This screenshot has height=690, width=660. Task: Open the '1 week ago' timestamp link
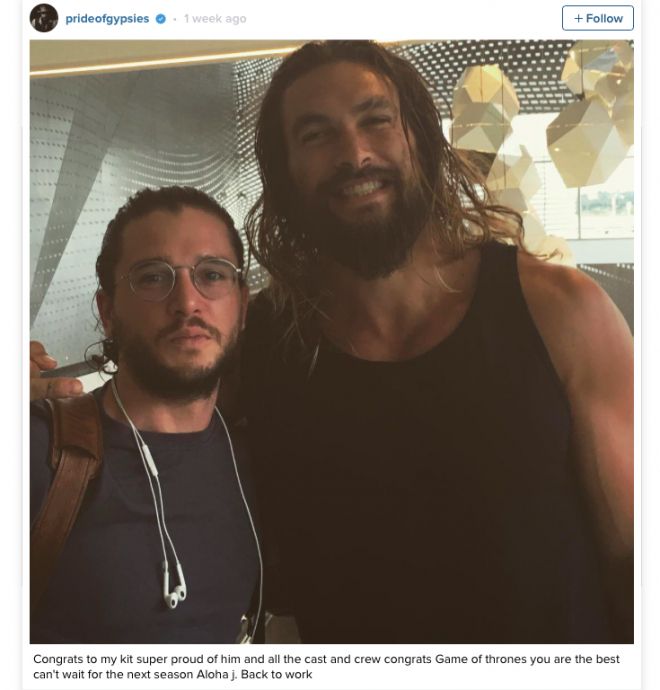tap(215, 19)
